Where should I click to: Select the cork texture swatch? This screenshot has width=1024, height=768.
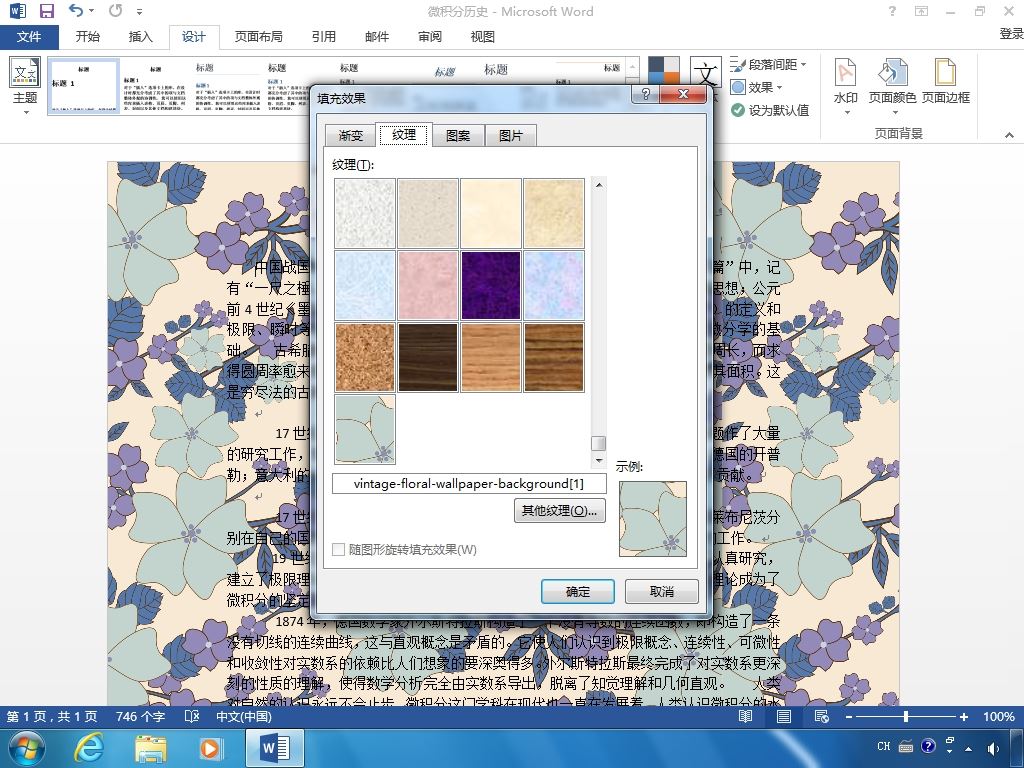(x=365, y=357)
